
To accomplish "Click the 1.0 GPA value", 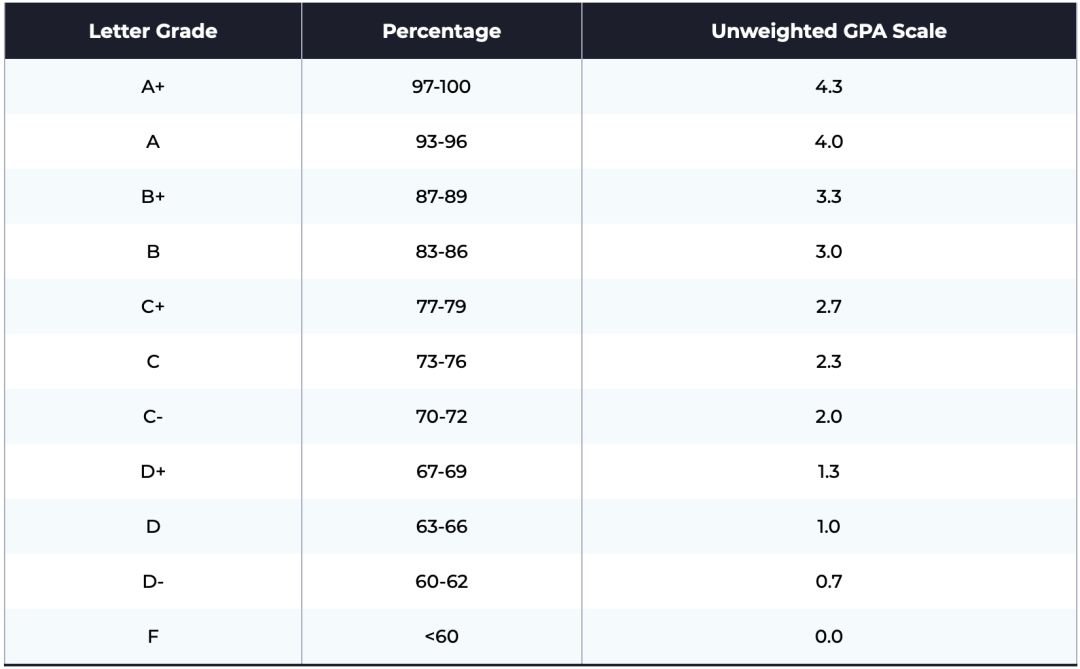I will pos(829,527).
